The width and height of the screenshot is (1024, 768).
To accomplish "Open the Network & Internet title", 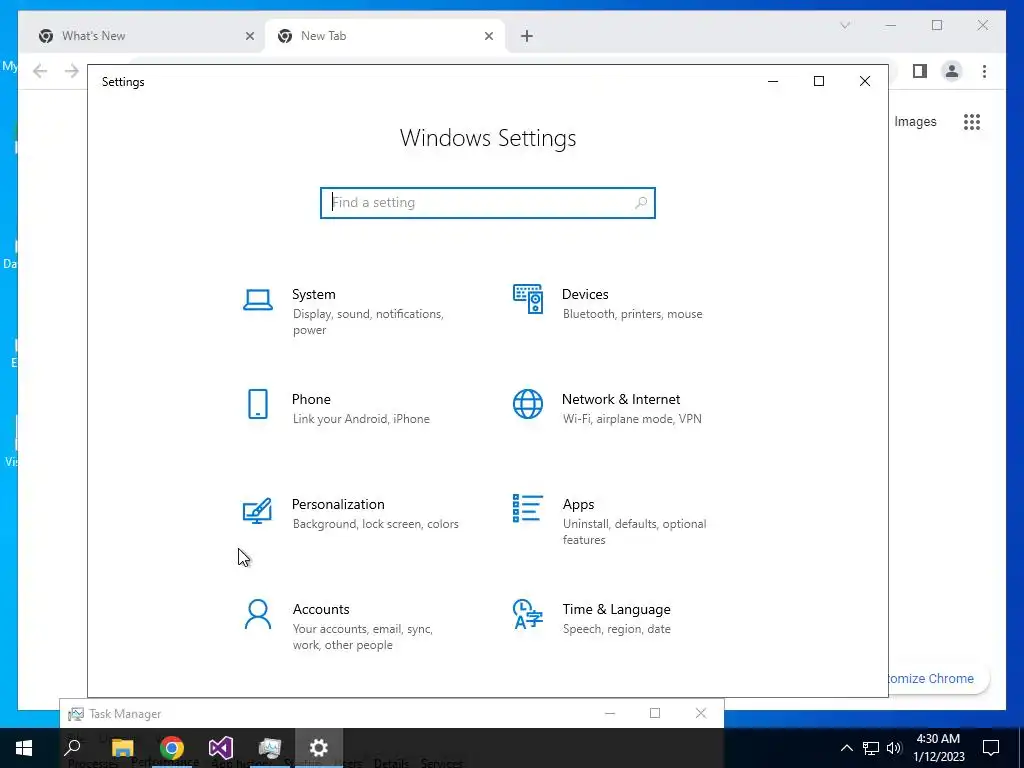I will point(621,400).
